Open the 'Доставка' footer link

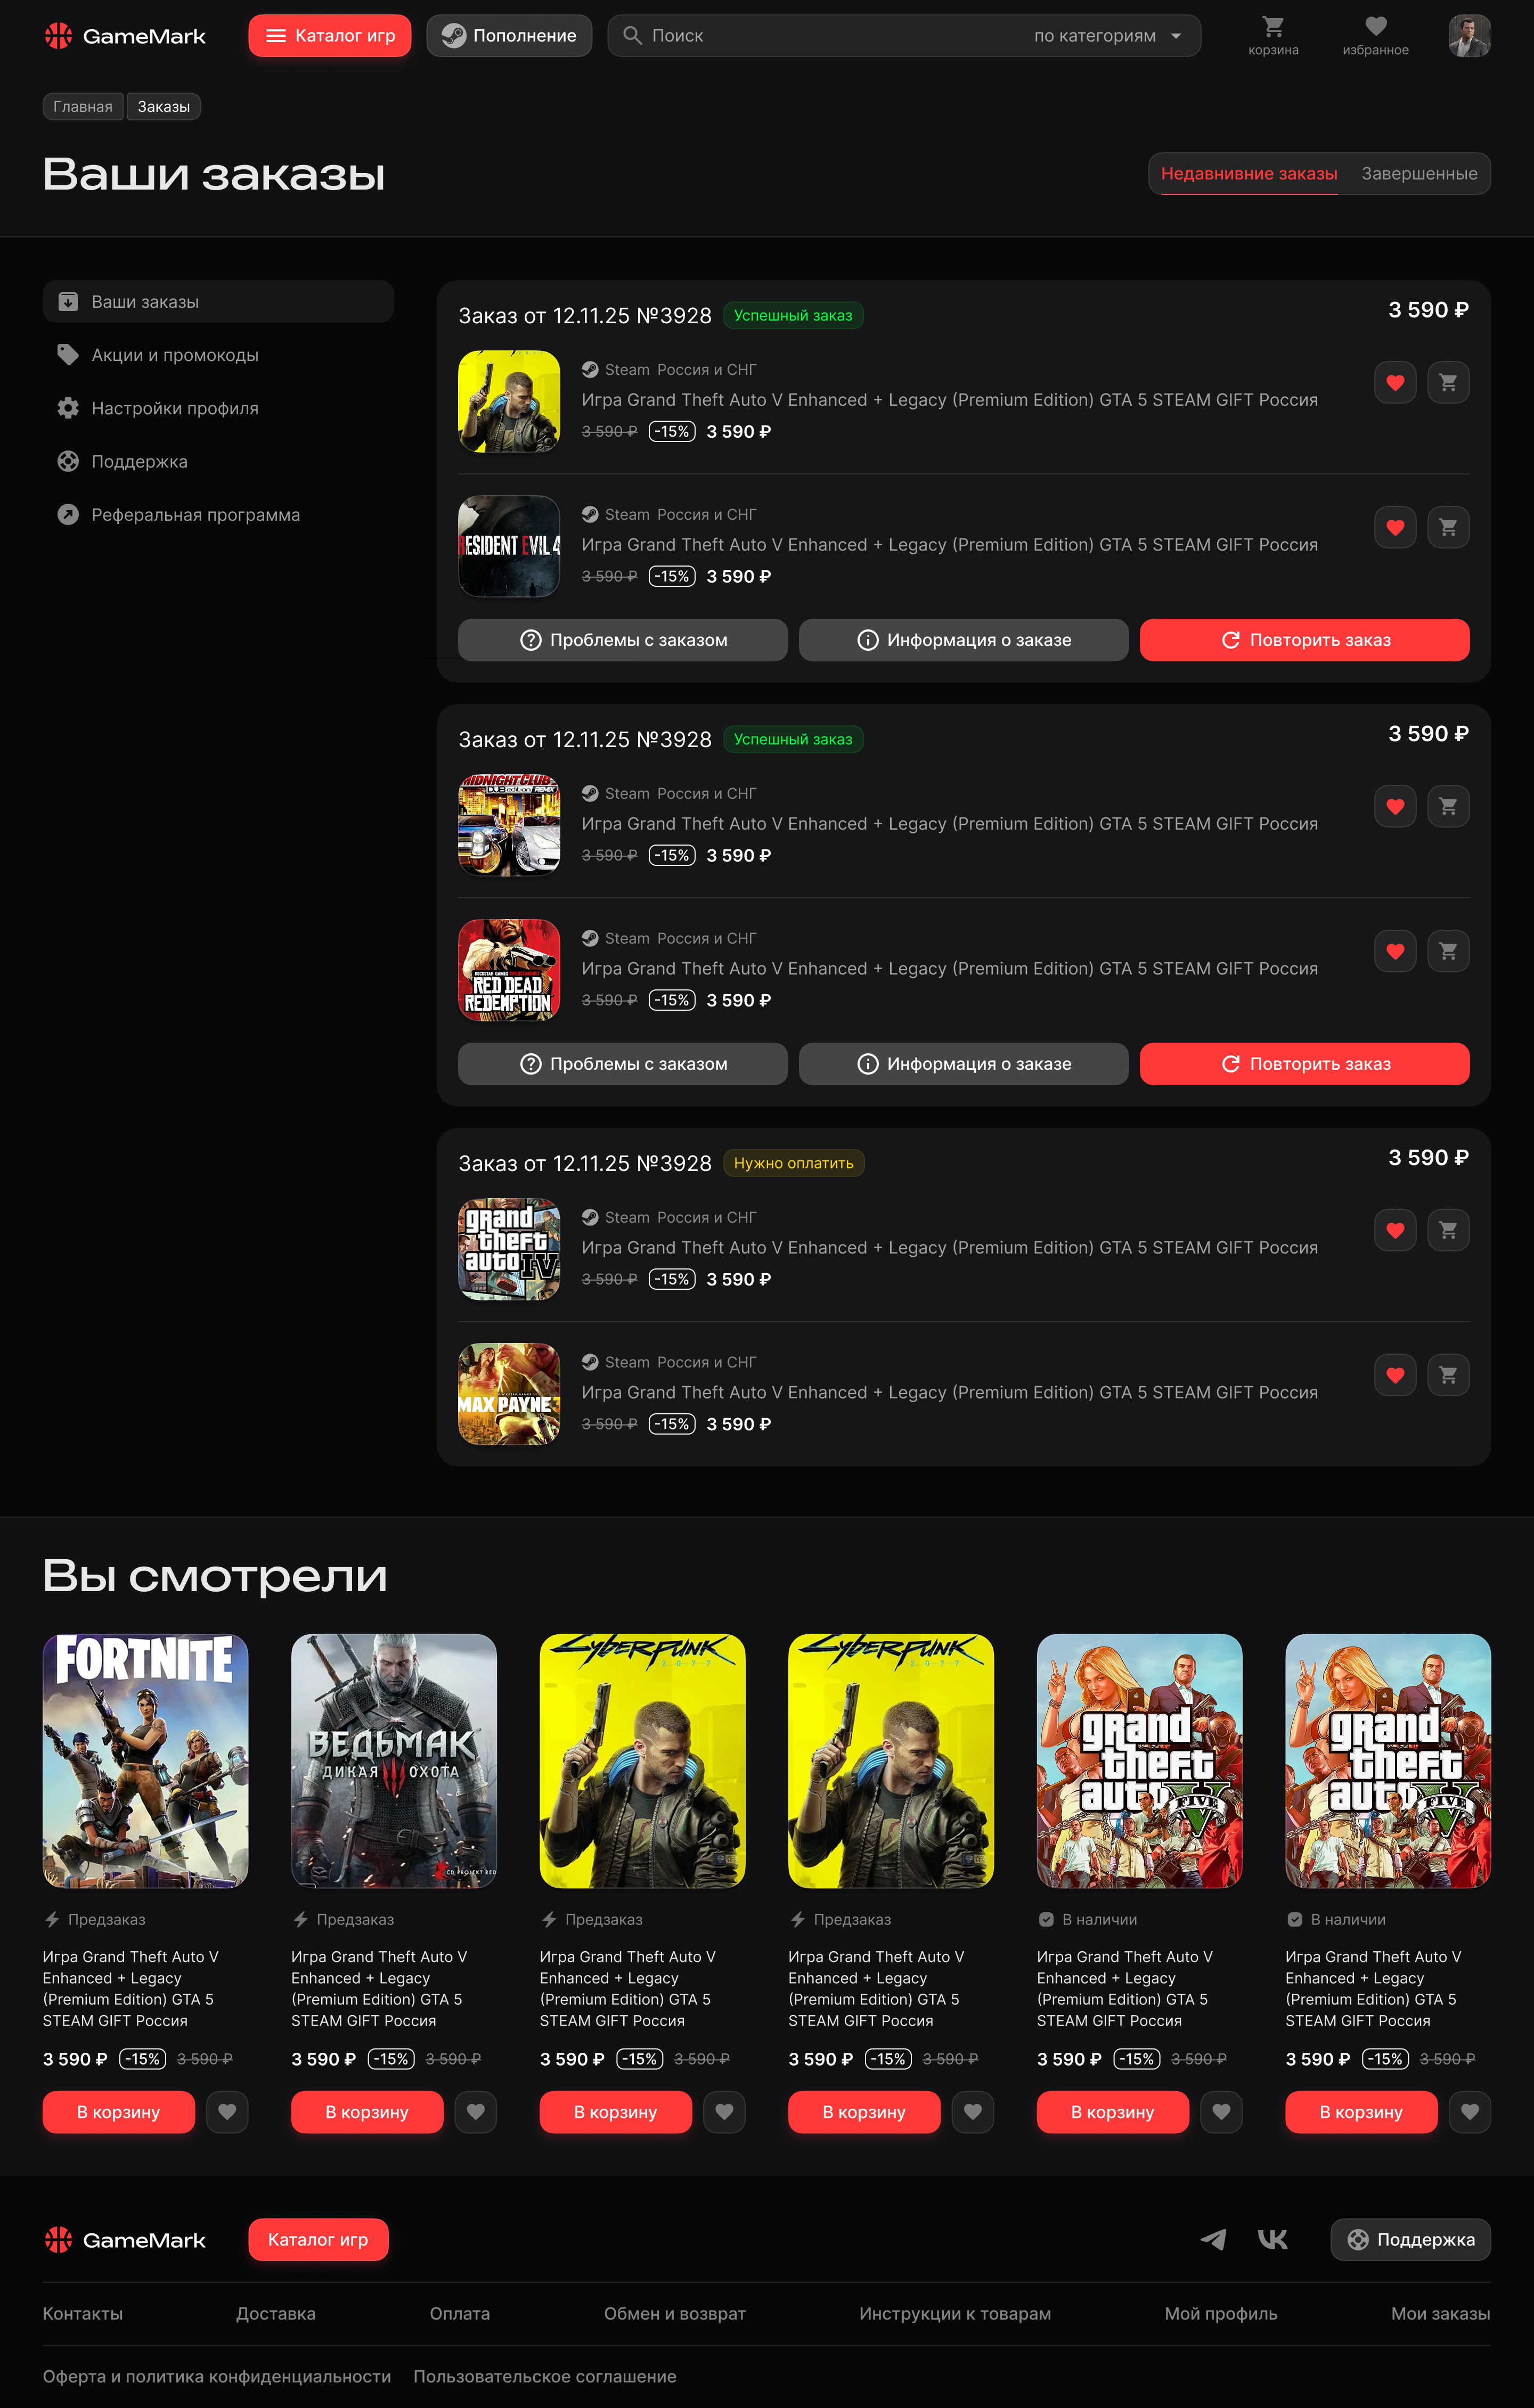coord(276,2314)
